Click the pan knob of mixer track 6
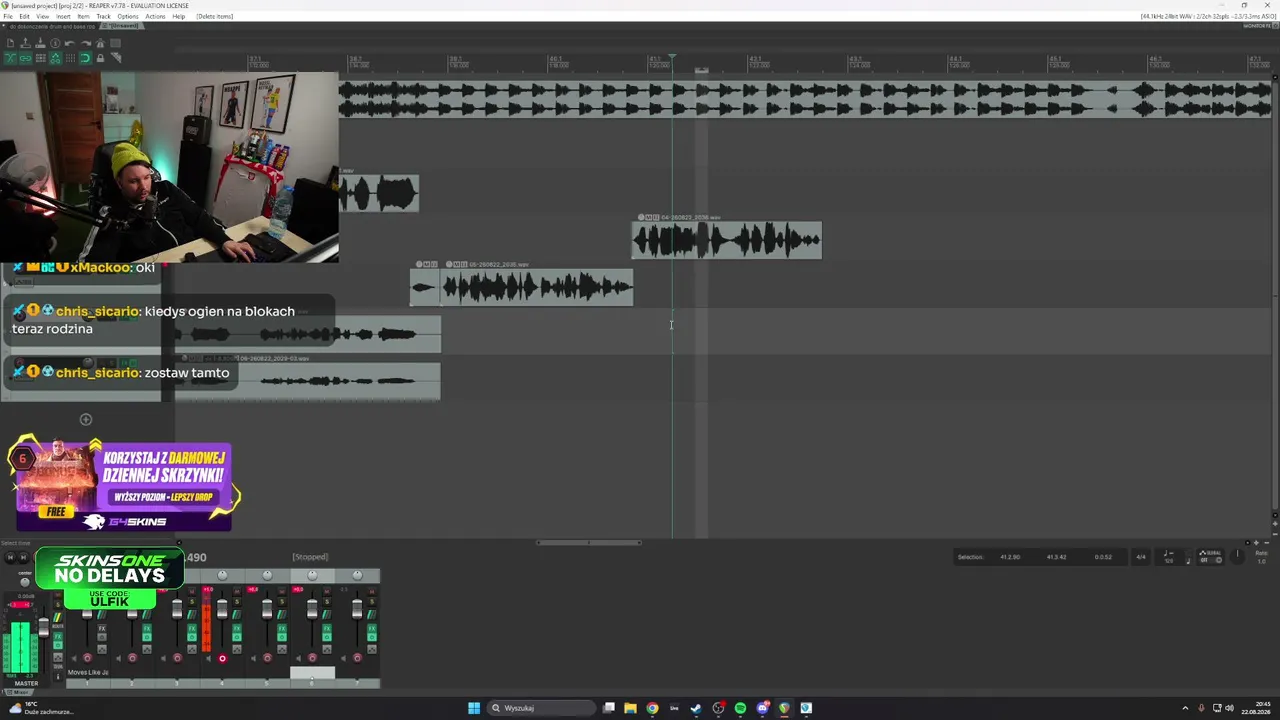Viewport: 1280px width, 720px height. (312, 575)
